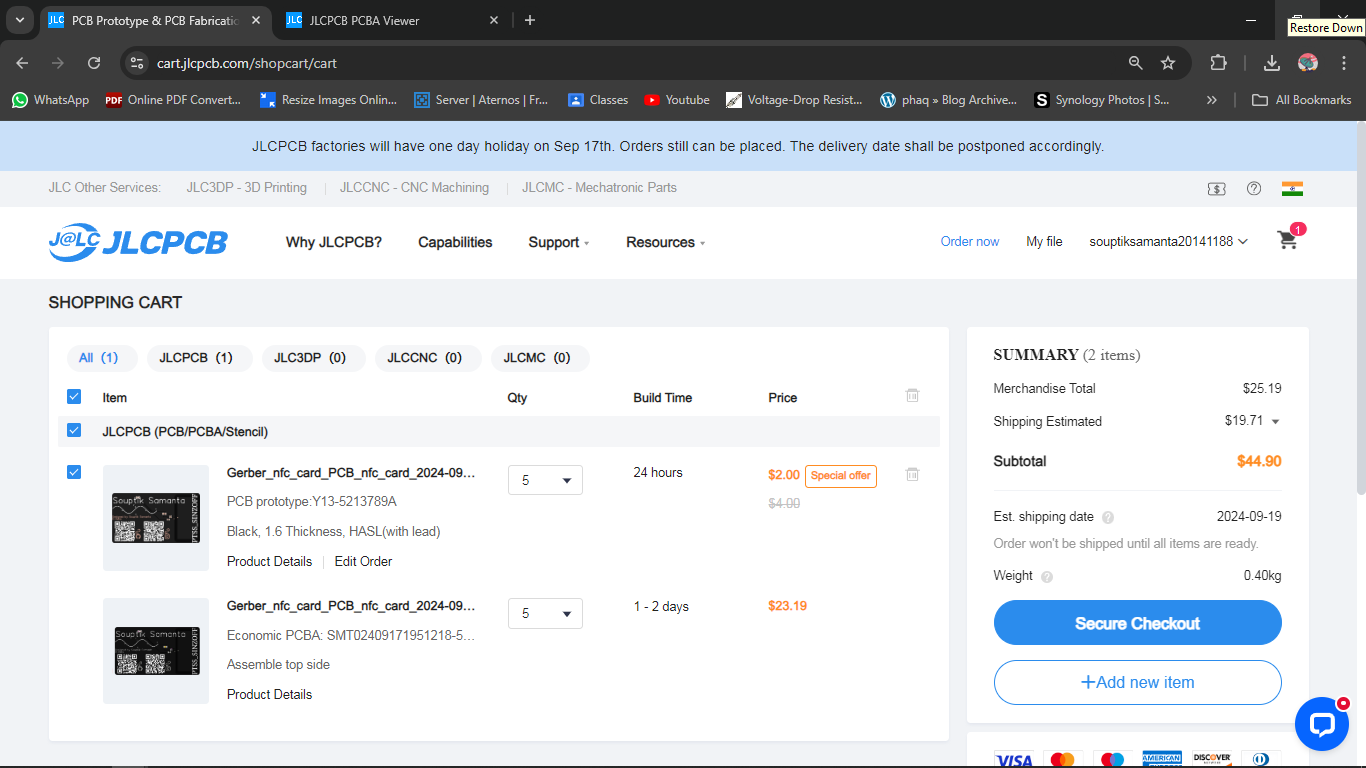Delete all items using header trash icon
1366x768 pixels.
coord(912,396)
